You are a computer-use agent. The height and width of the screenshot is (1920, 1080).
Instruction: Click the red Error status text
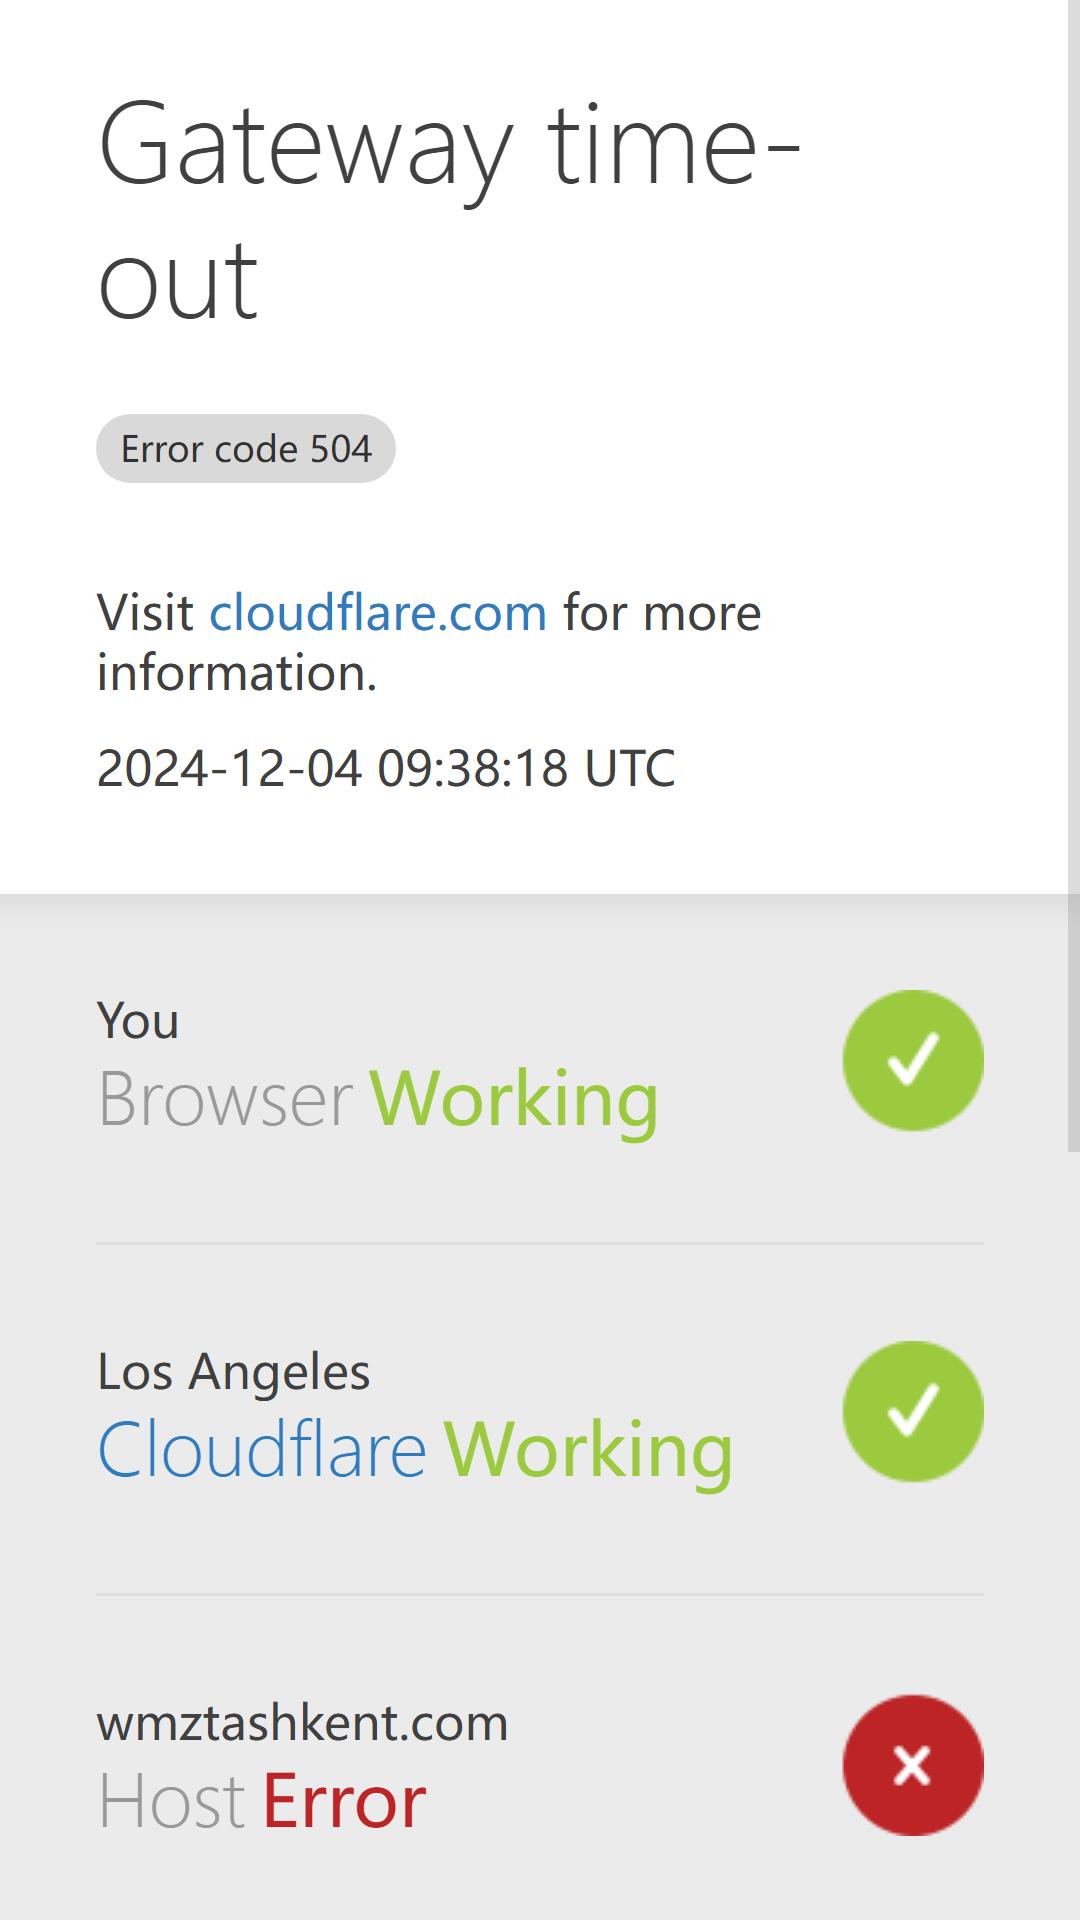coord(344,1802)
